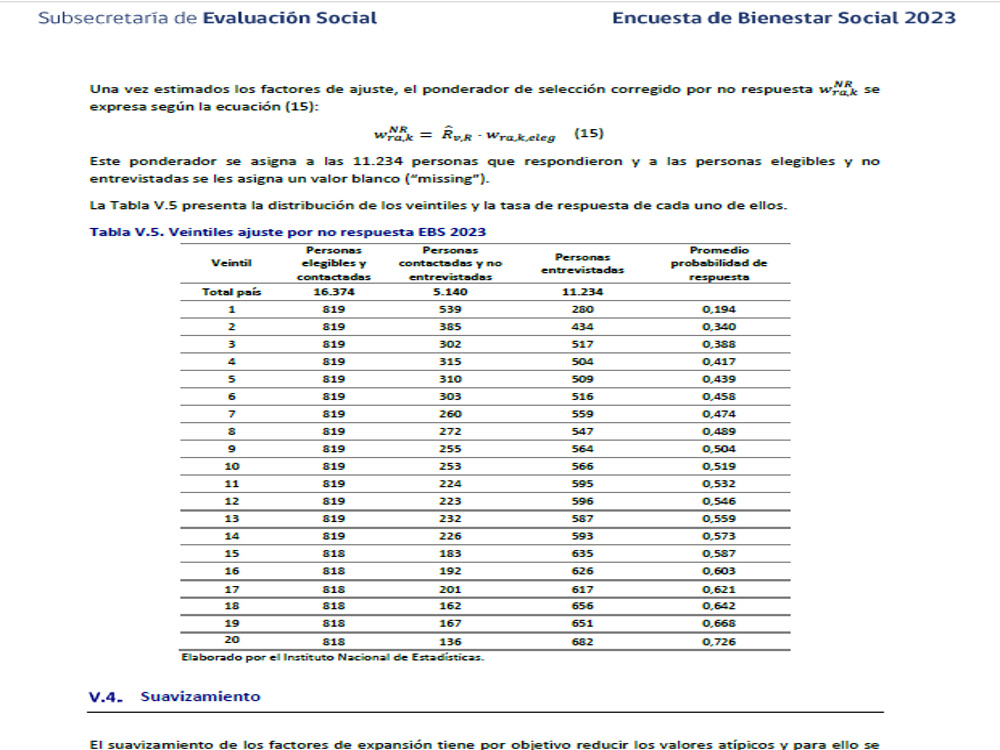Click the value 509 in veintil 5 row
The image size is (1000, 750).
[582, 379]
